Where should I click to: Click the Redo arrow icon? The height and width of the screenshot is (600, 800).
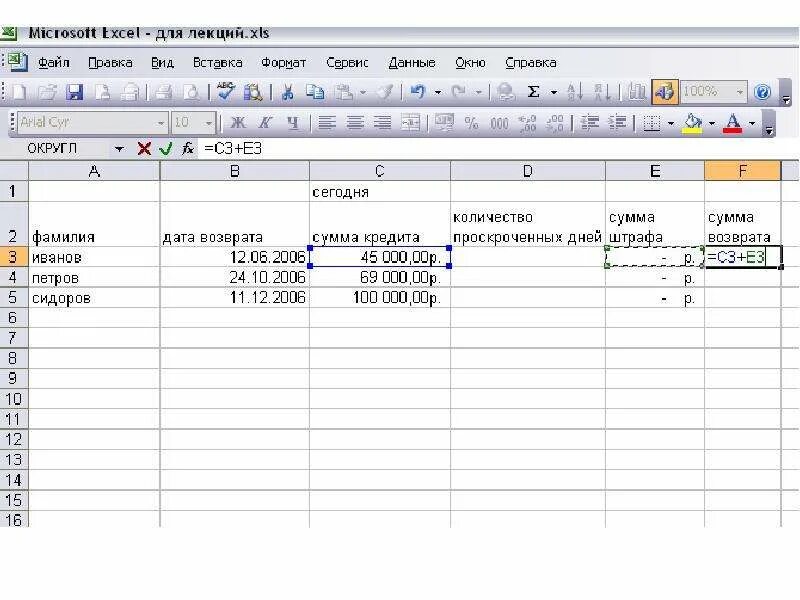tap(458, 92)
